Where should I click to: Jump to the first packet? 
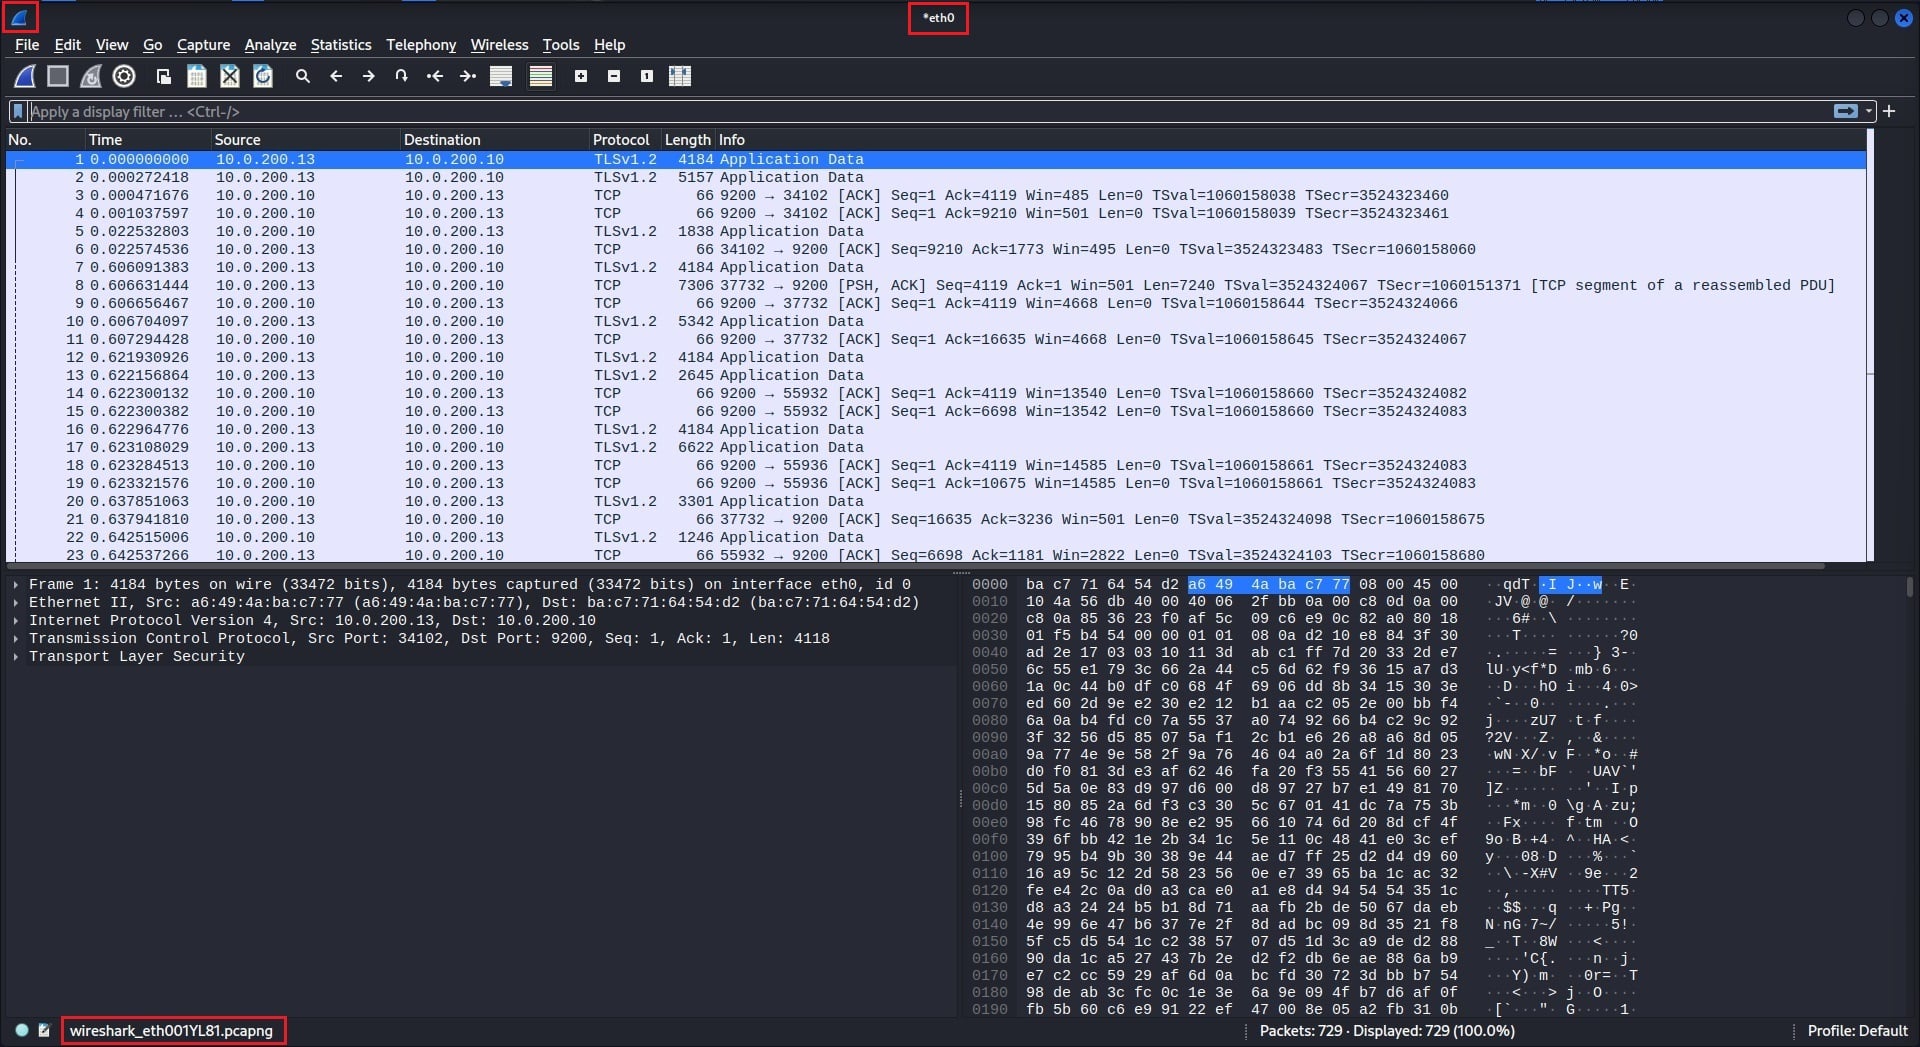[435, 76]
